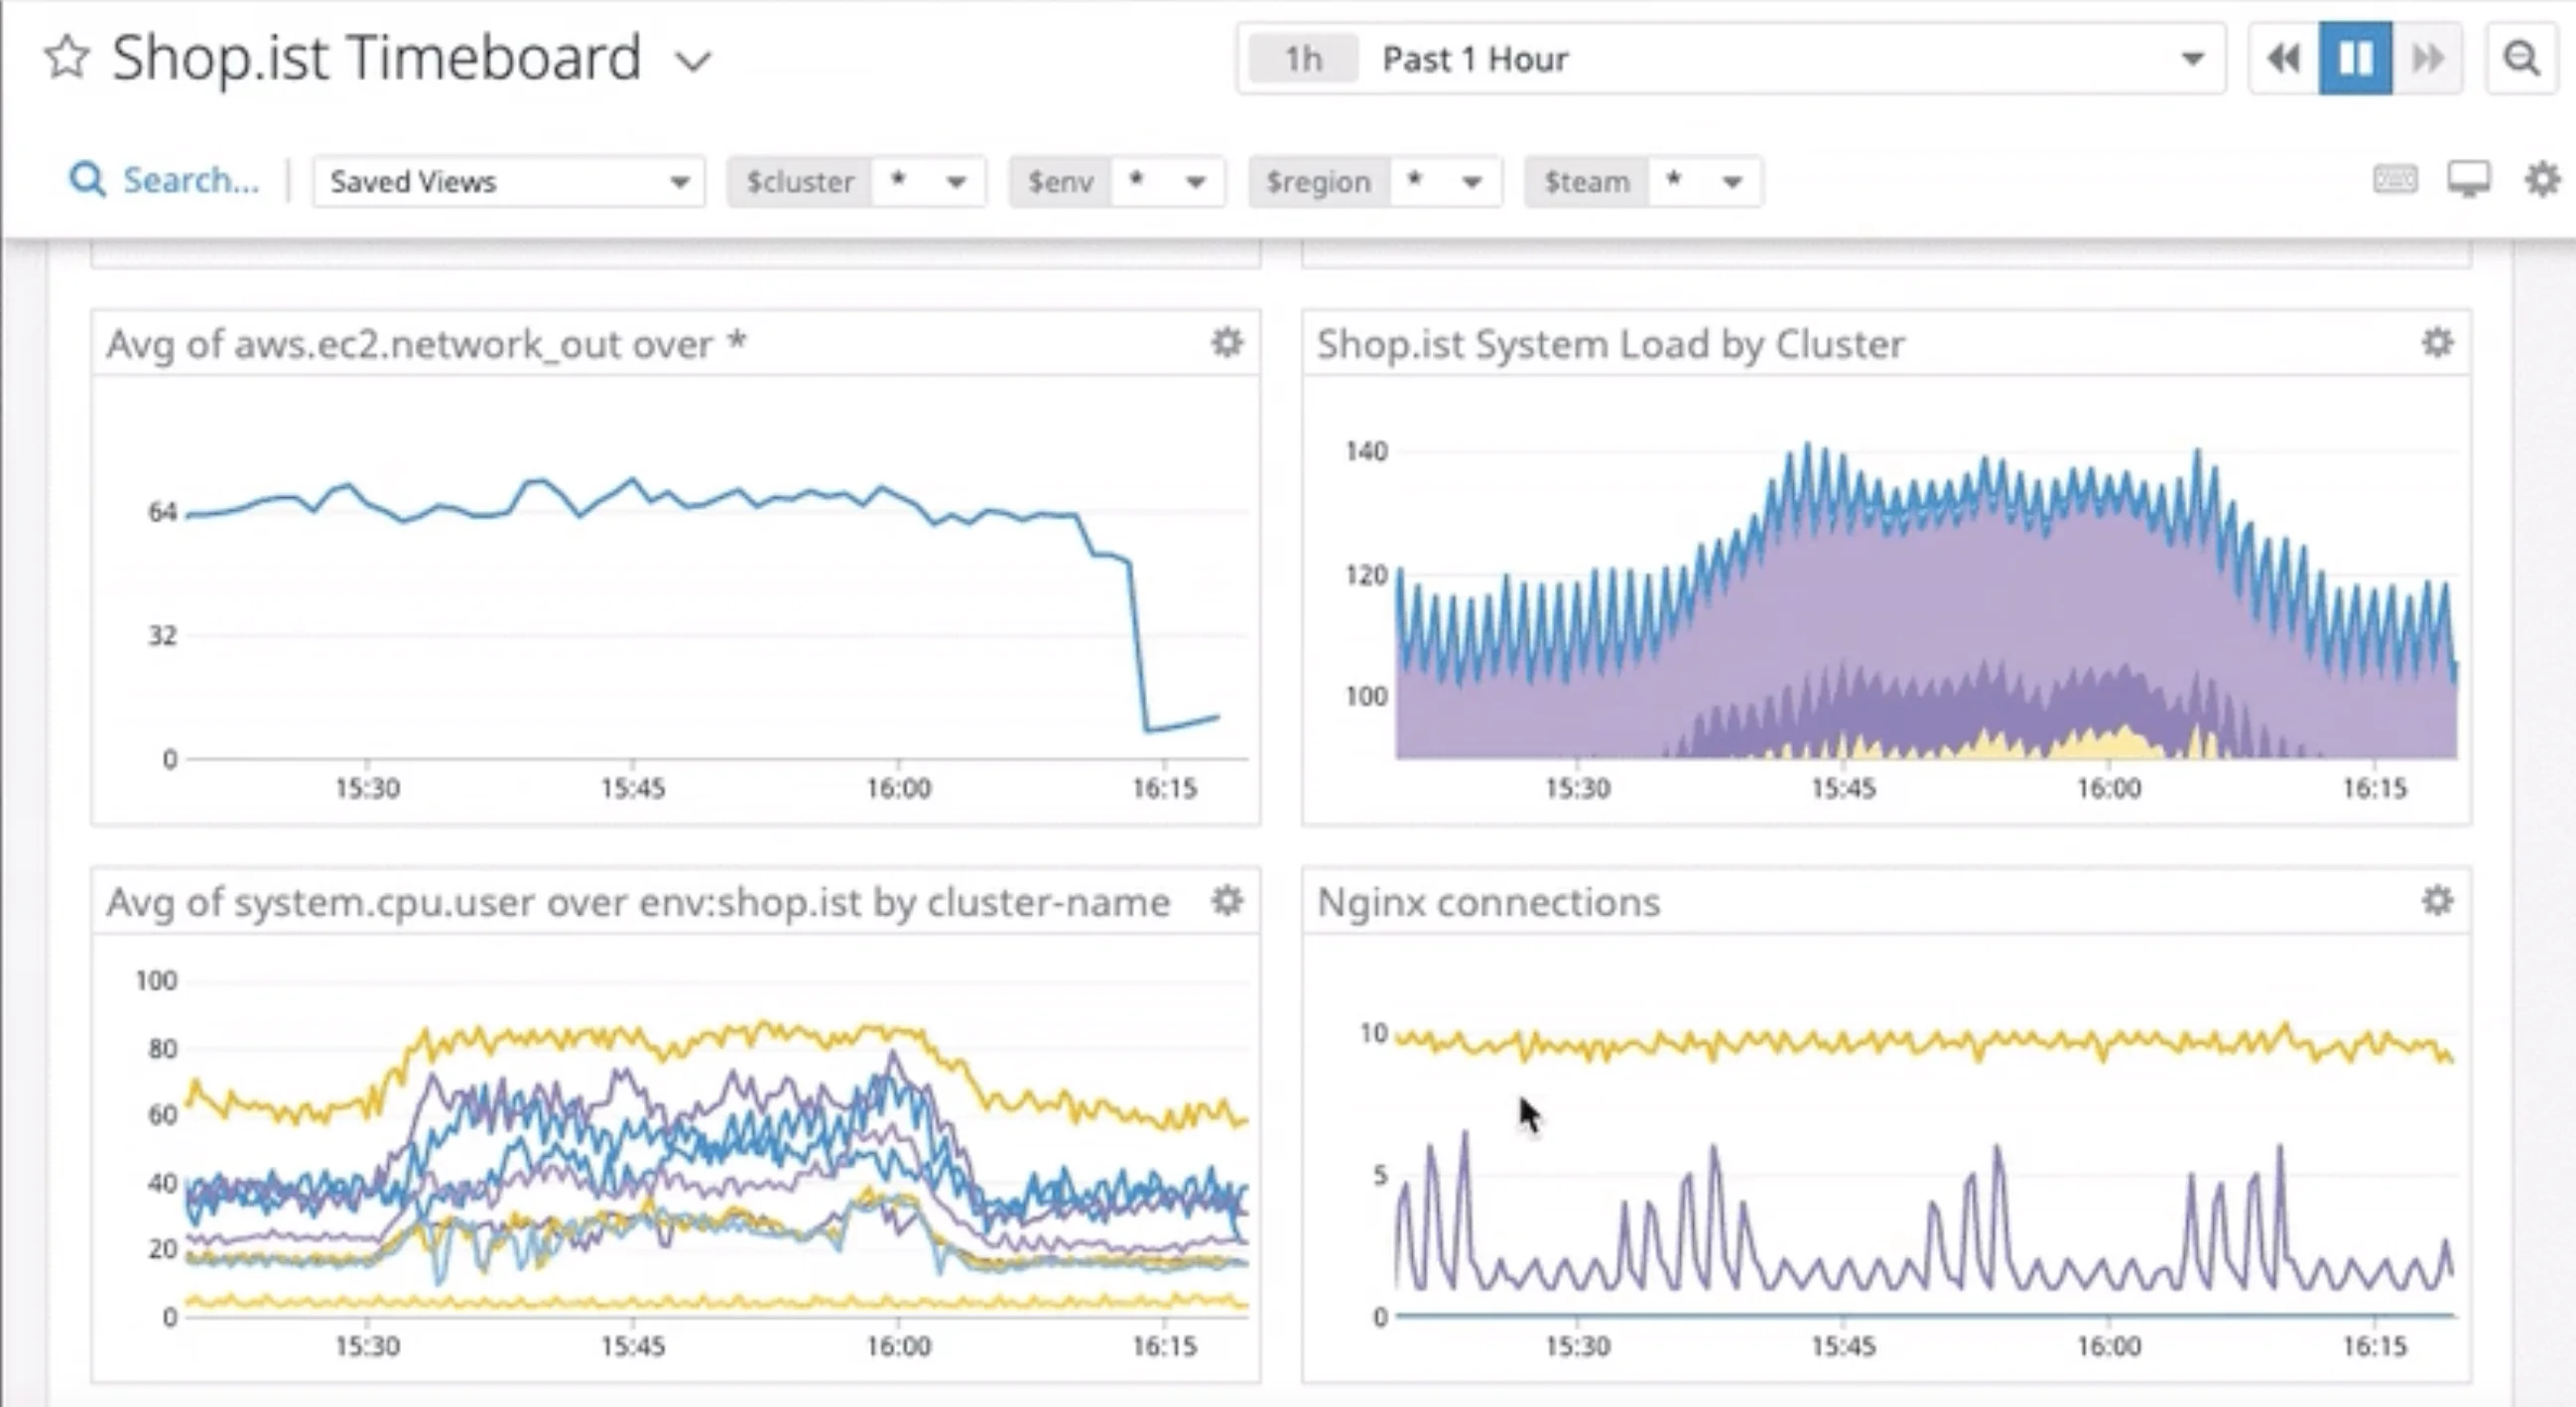2576x1407 pixels.
Task: Rewind the timeboard to an earlier time
Action: click(x=2282, y=59)
